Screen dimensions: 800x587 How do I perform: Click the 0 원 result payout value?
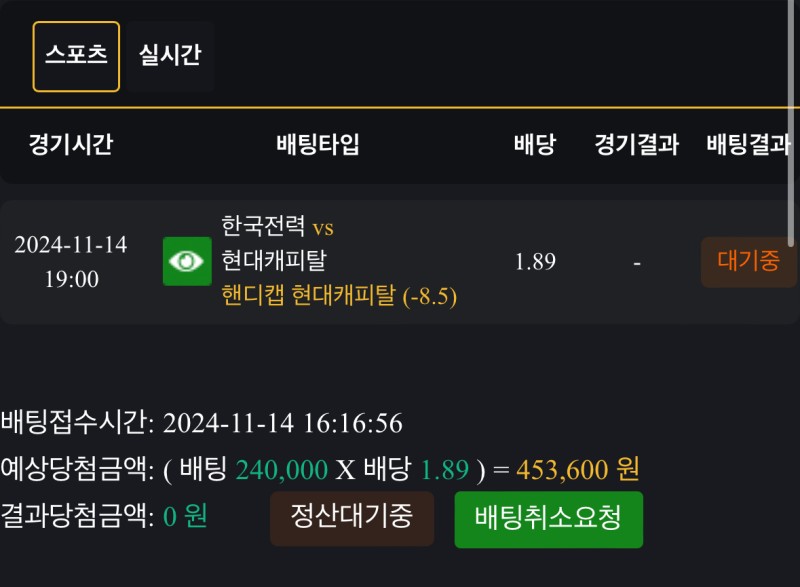coord(185,517)
